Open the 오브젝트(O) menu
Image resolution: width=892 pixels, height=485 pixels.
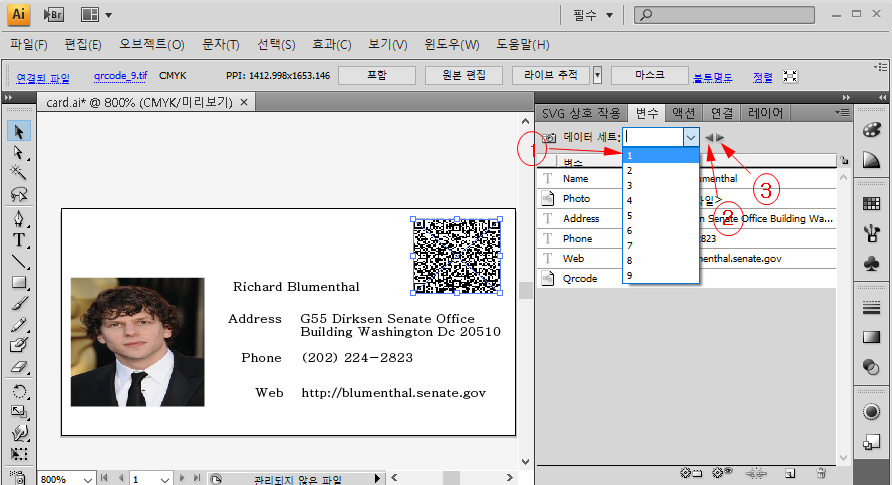pyautogui.click(x=152, y=45)
